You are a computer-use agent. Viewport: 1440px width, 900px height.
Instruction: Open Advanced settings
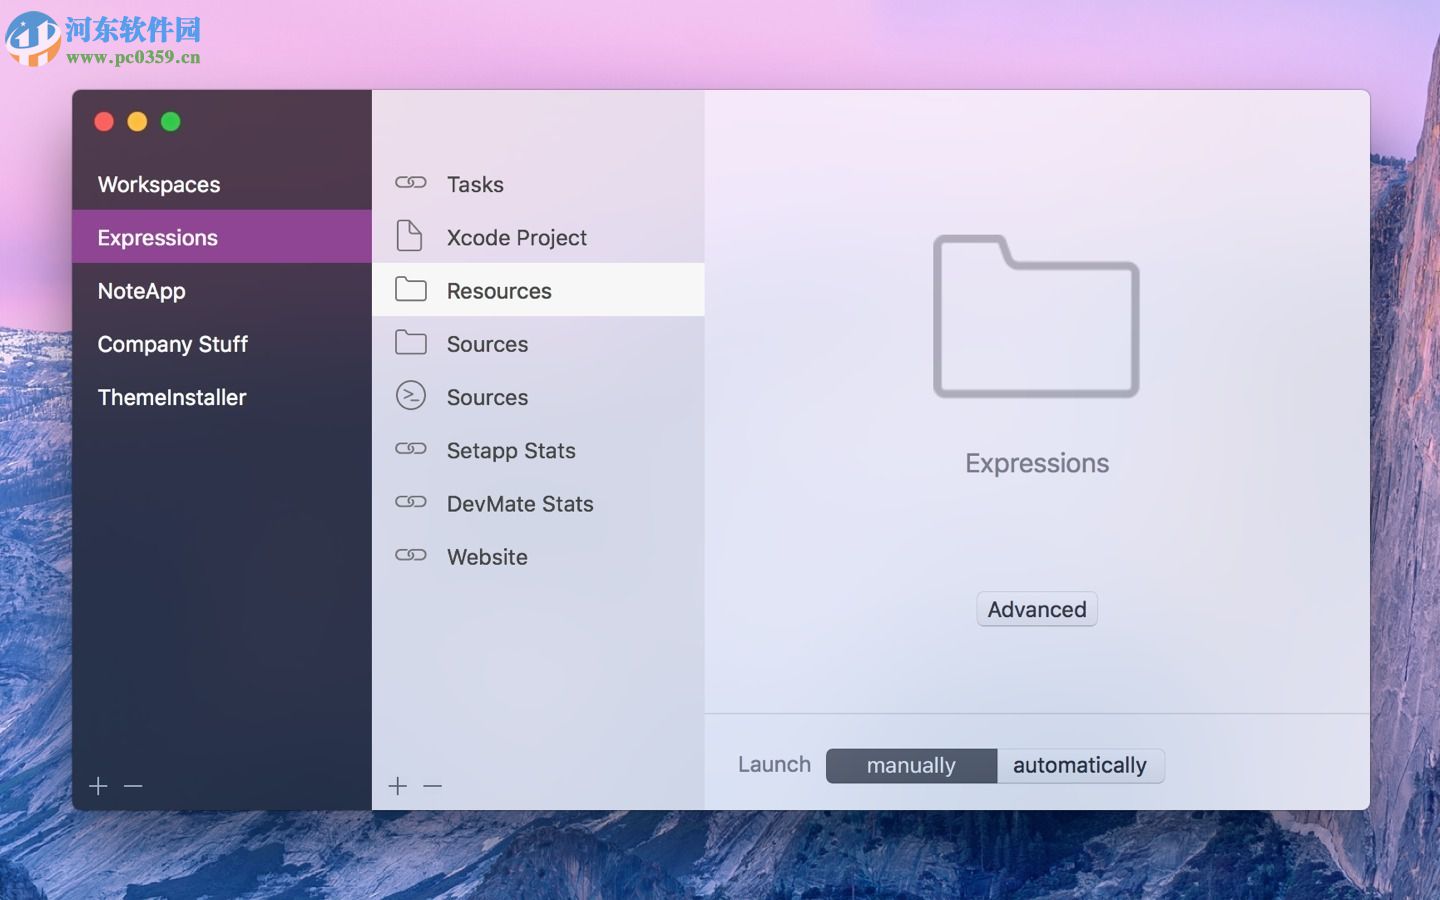(1037, 609)
